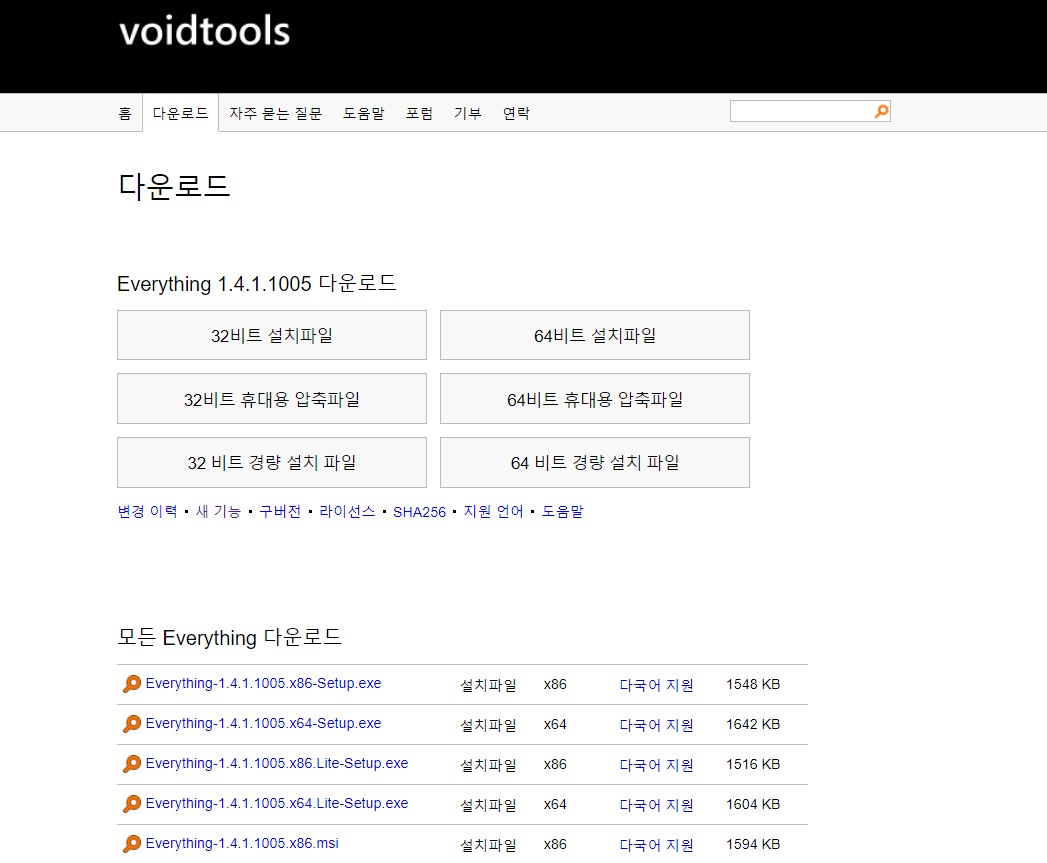The width and height of the screenshot is (1047, 863).
Task: Click the icon beside Everything-1.4.1.1005.x86.Lite-Setup.exe
Action: pos(132,764)
